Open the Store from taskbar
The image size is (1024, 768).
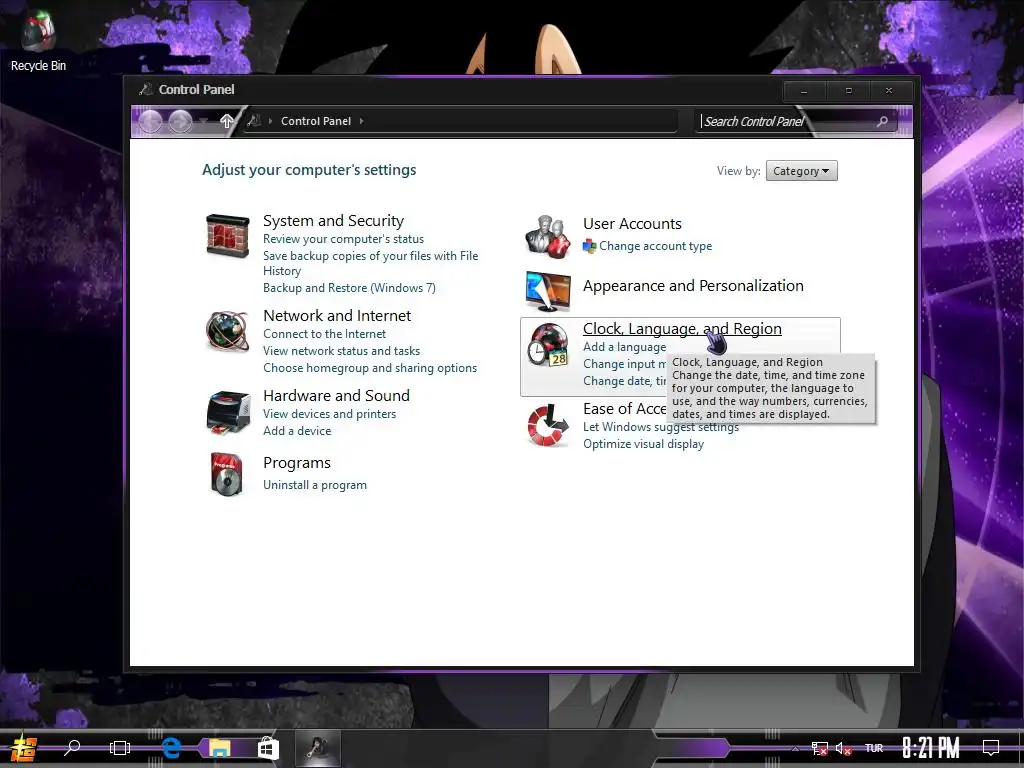pyautogui.click(x=268, y=748)
